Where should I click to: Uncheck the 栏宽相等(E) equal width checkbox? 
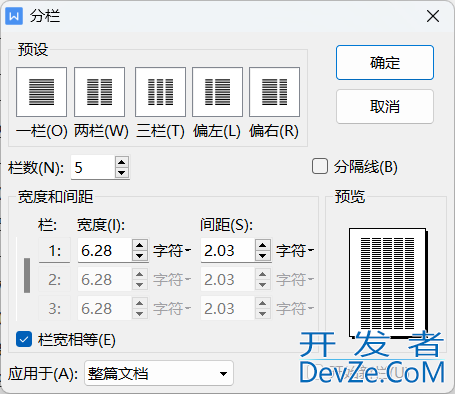click(24, 340)
